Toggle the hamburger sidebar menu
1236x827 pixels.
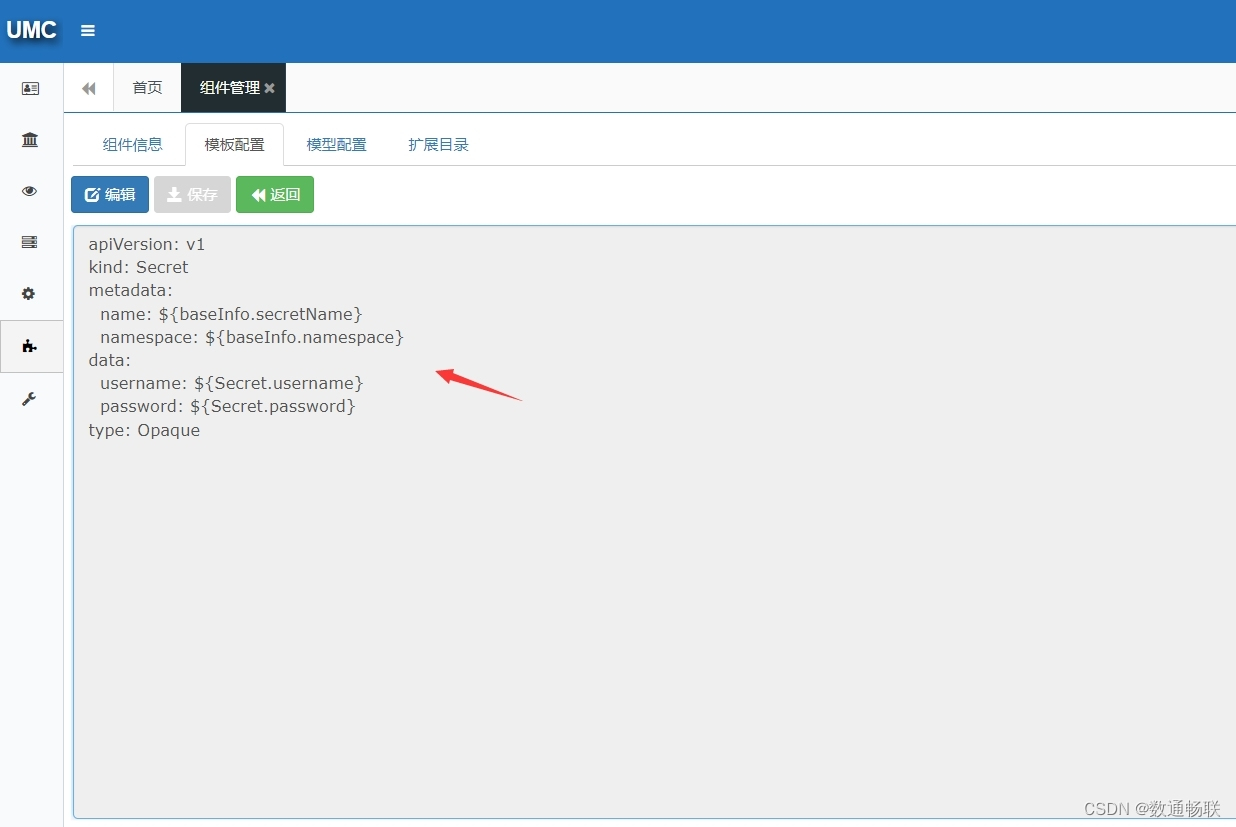(x=88, y=31)
